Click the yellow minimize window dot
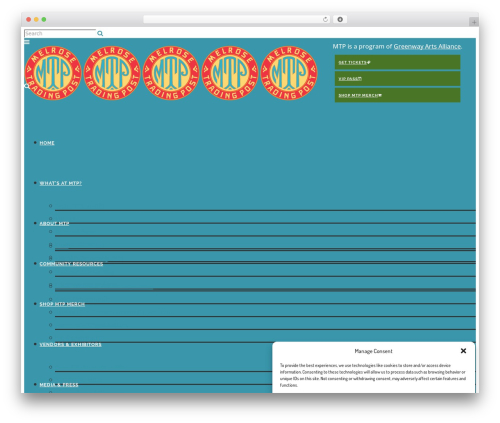500x423 pixels. pyautogui.click(x=36, y=19)
